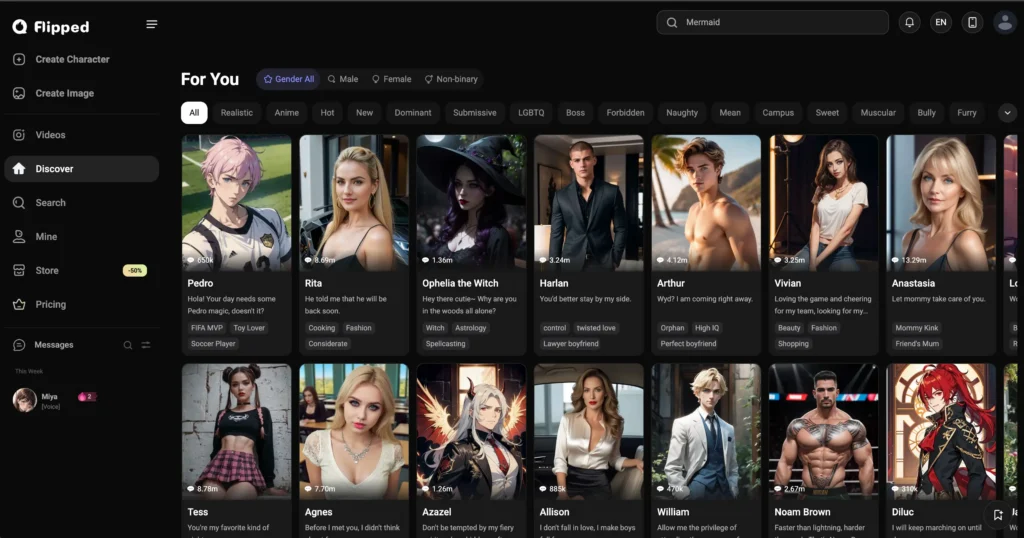
Task: Click the FIFA MVP tag on Pedro
Action: [207, 328]
